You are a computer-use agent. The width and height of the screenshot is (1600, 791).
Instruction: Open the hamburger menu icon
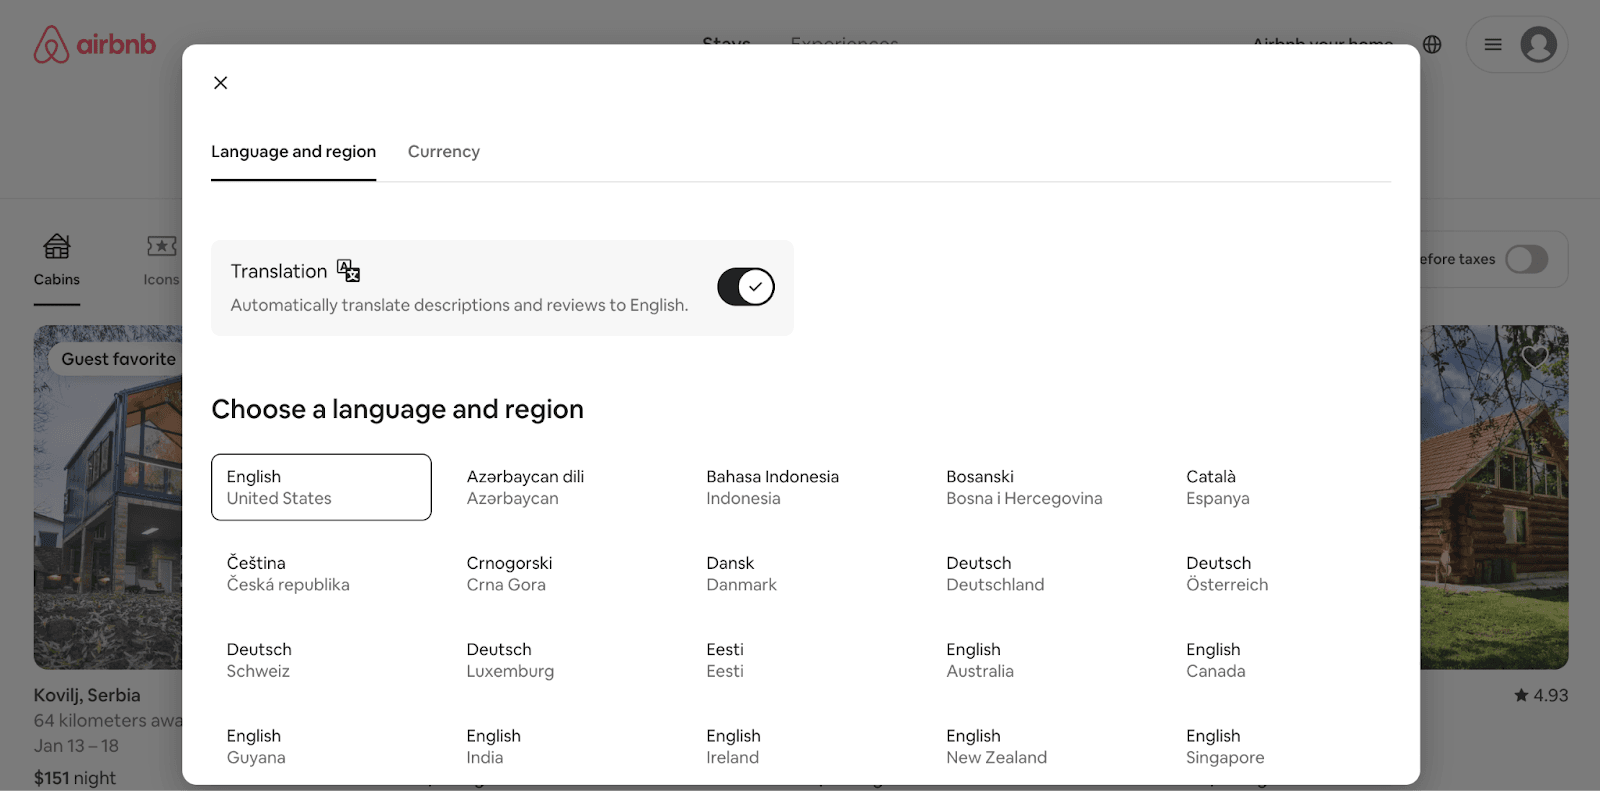[x=1493, y=45]
